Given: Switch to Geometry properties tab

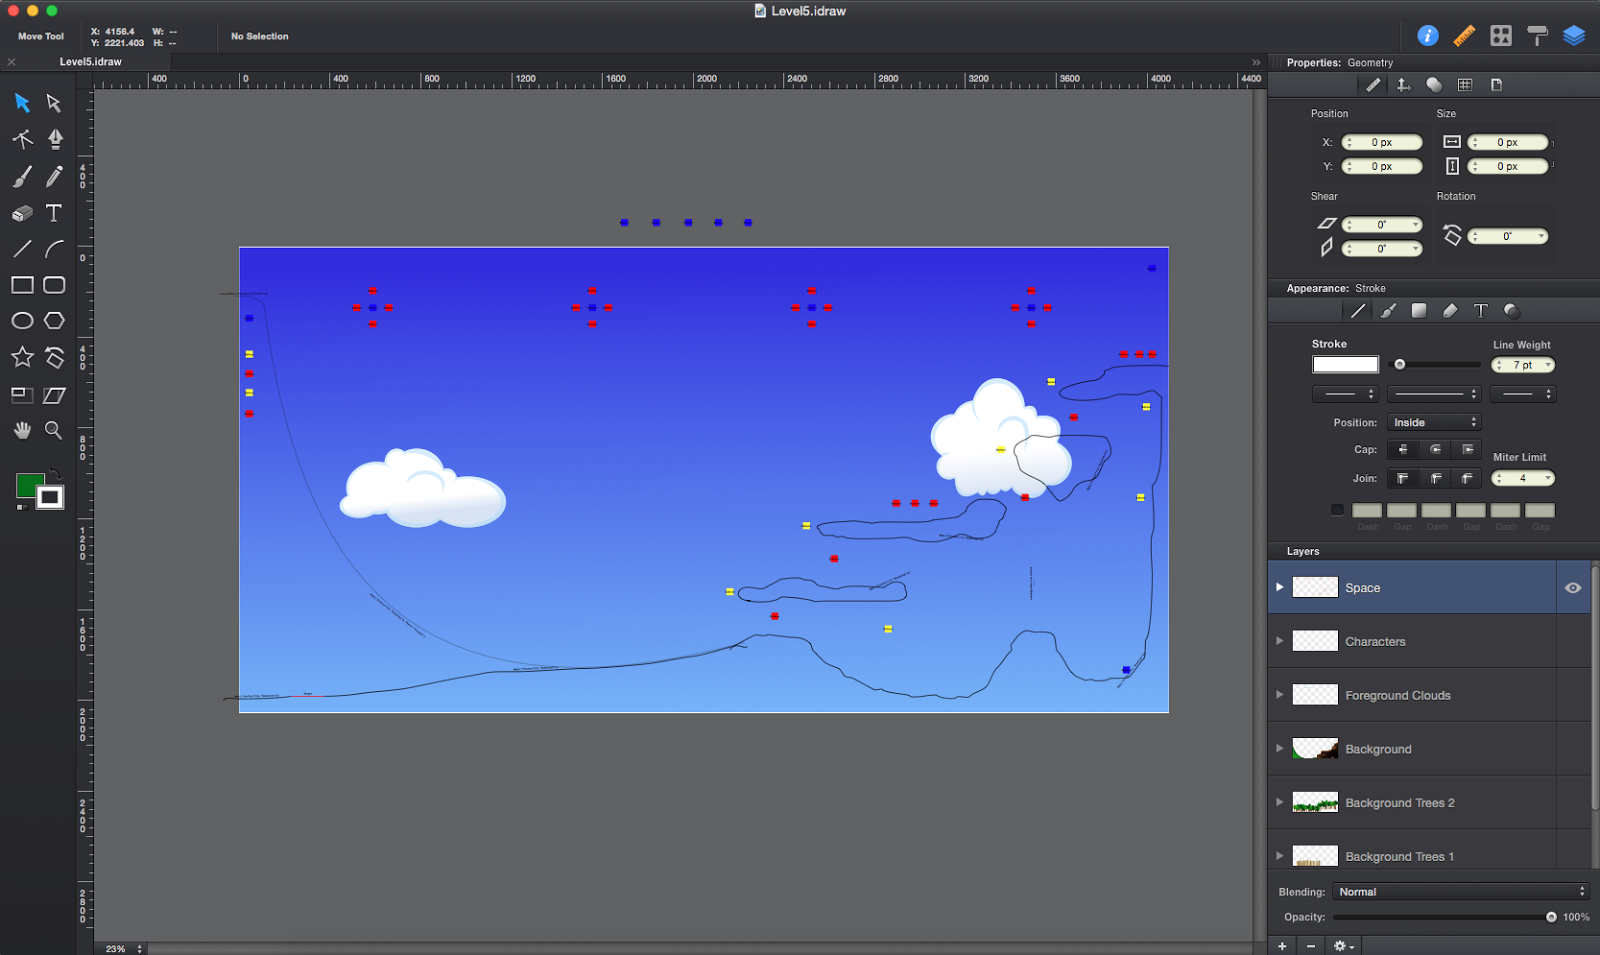Looking at the screenshot, I should pos(1374,85).
